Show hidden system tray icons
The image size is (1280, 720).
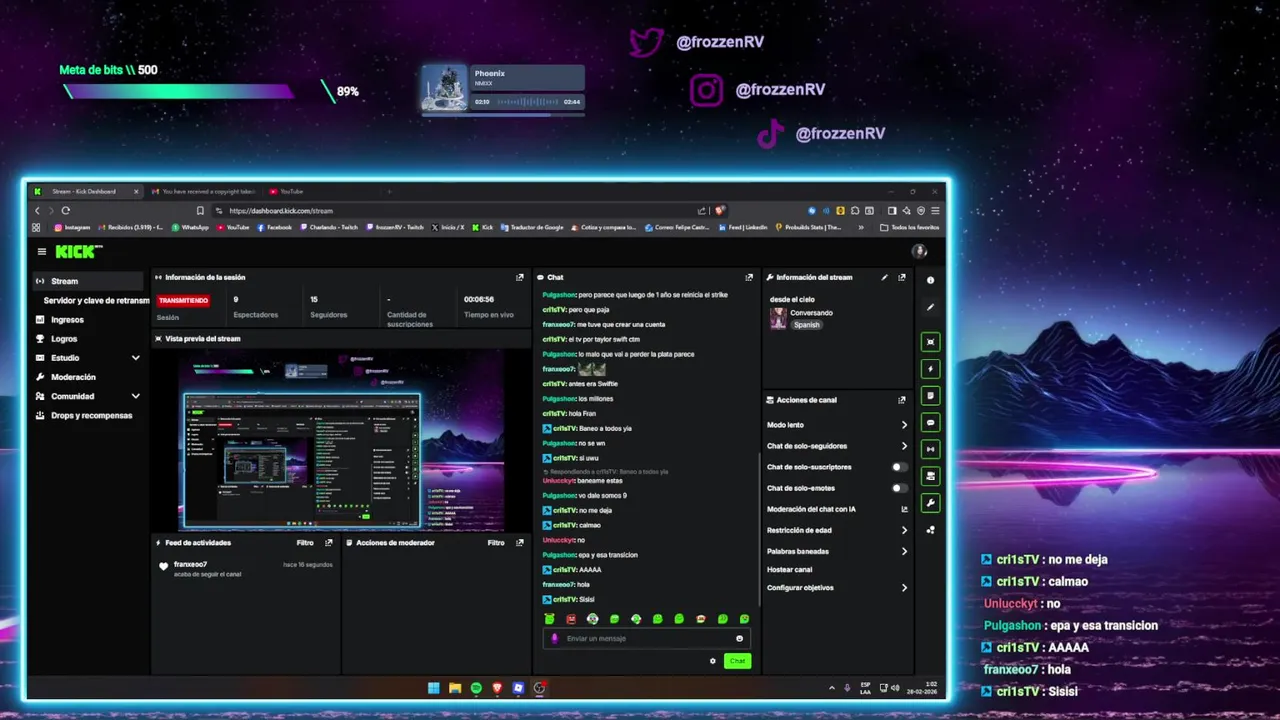832,688
